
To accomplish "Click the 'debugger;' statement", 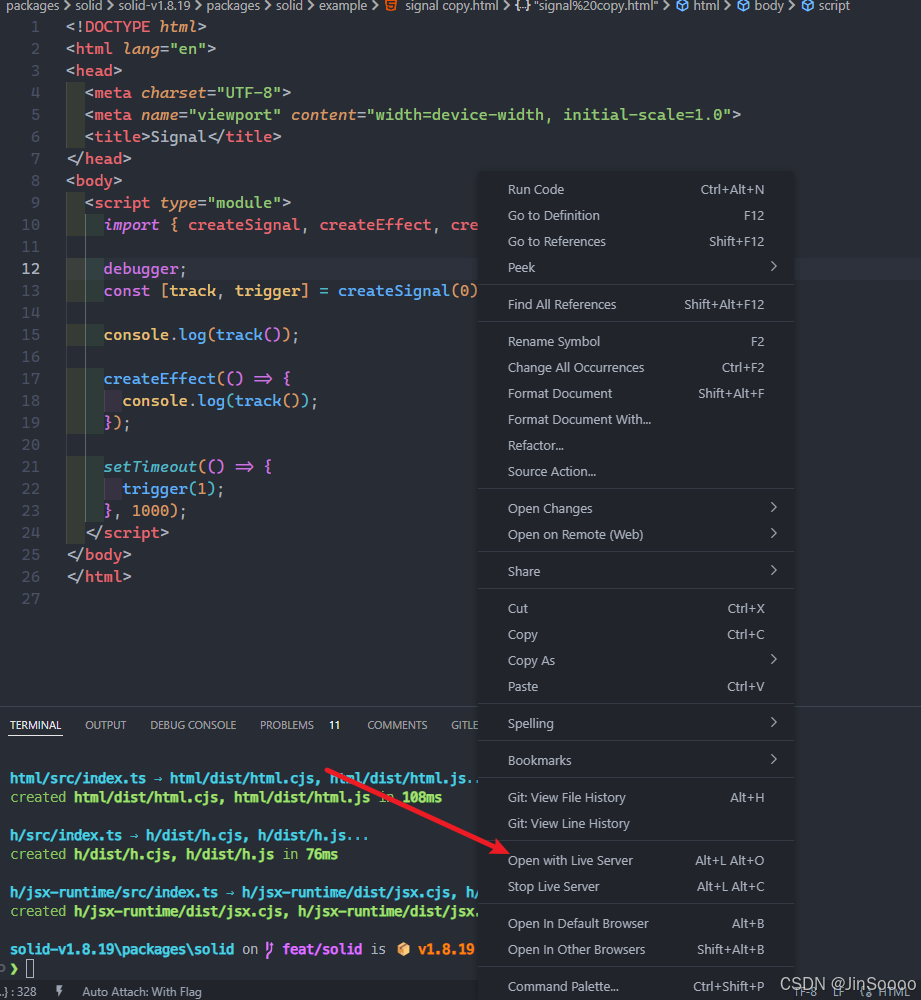I will click(x=145, y=269).
